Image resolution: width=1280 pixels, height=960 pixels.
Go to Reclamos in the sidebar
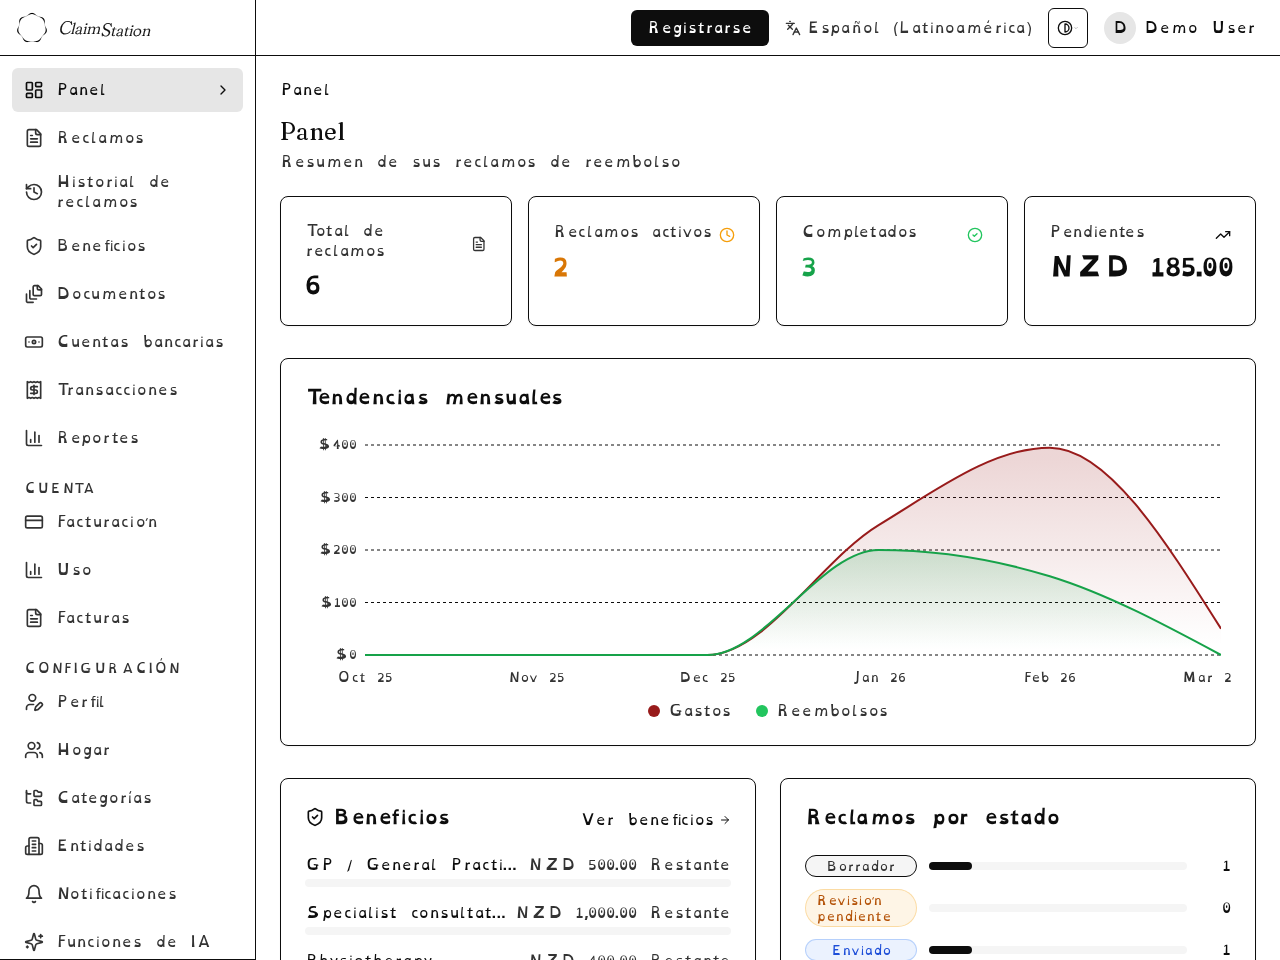click(127, 138)
